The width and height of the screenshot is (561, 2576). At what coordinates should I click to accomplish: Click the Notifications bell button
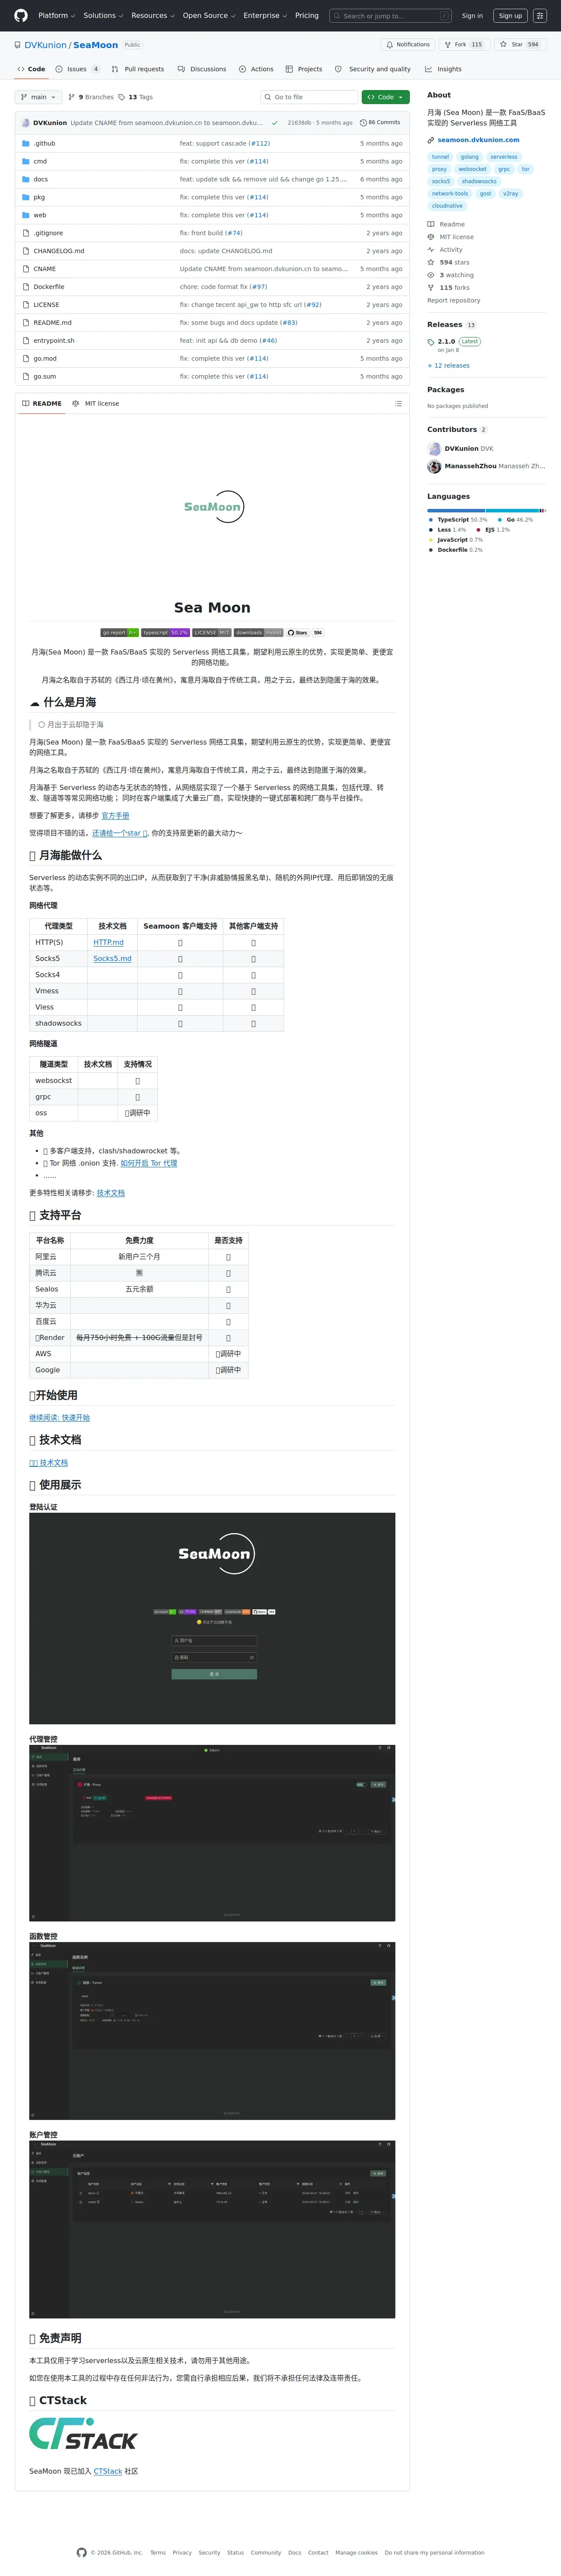(408, 45)
